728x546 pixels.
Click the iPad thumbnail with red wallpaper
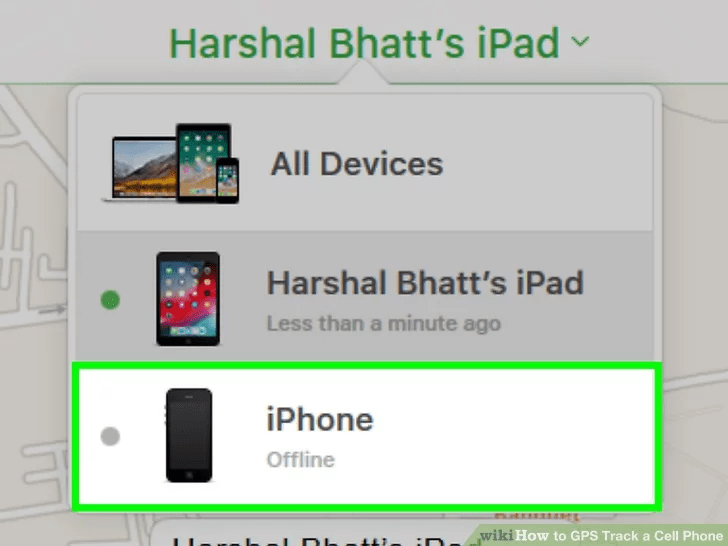[x=188, y=299]
